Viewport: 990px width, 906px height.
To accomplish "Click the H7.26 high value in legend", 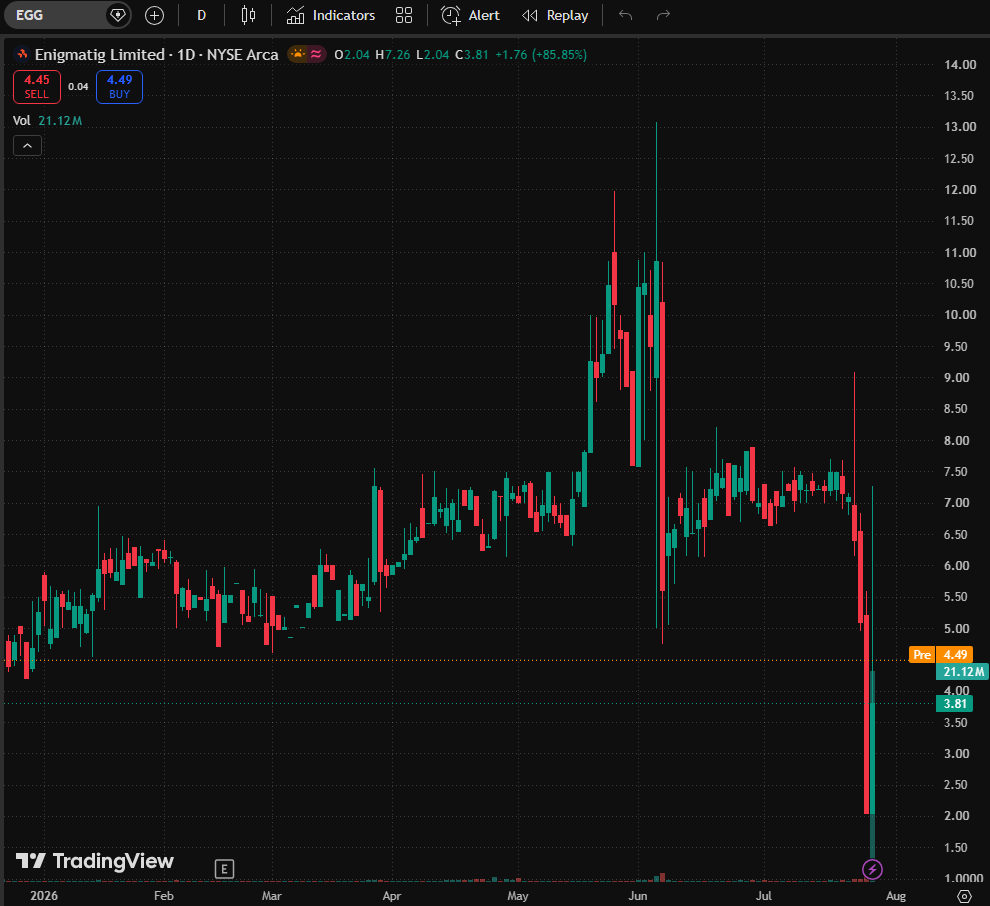I will pyautogui.click(x=393, y=55).
